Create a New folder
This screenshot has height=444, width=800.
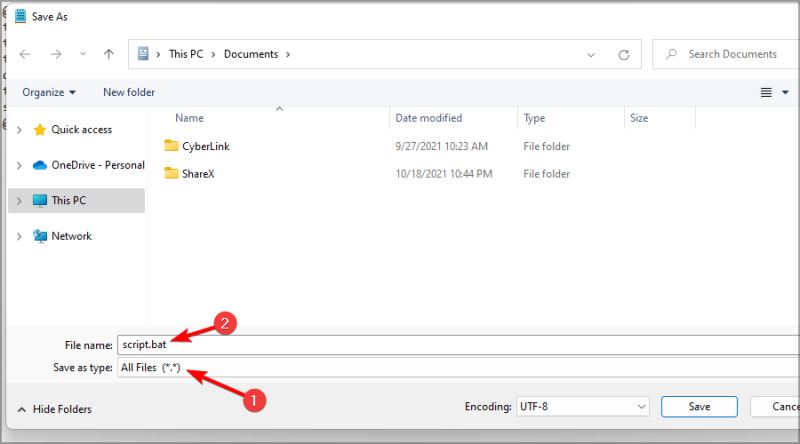(x=129, y=92)
